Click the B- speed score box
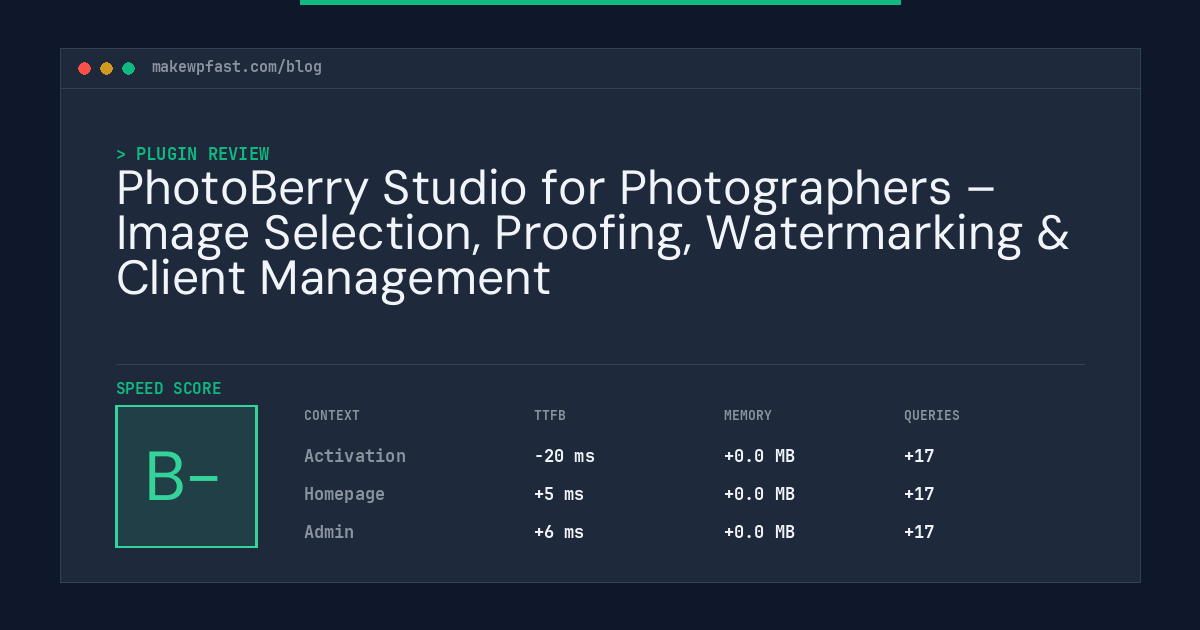Viewport: 1200px width, 630px height. (187, 476)
